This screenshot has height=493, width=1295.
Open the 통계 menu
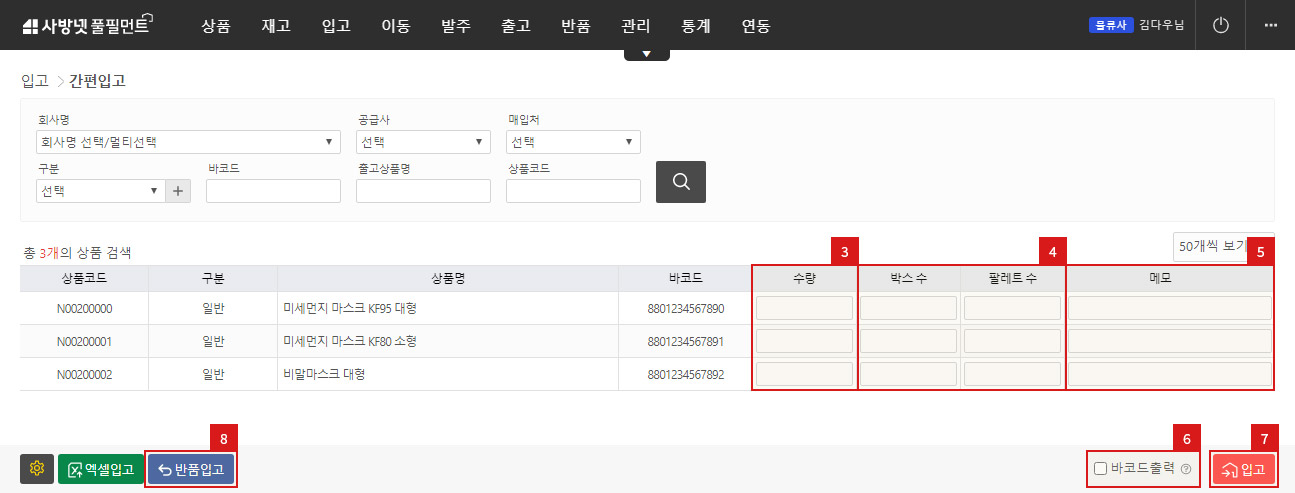point(696,26)
